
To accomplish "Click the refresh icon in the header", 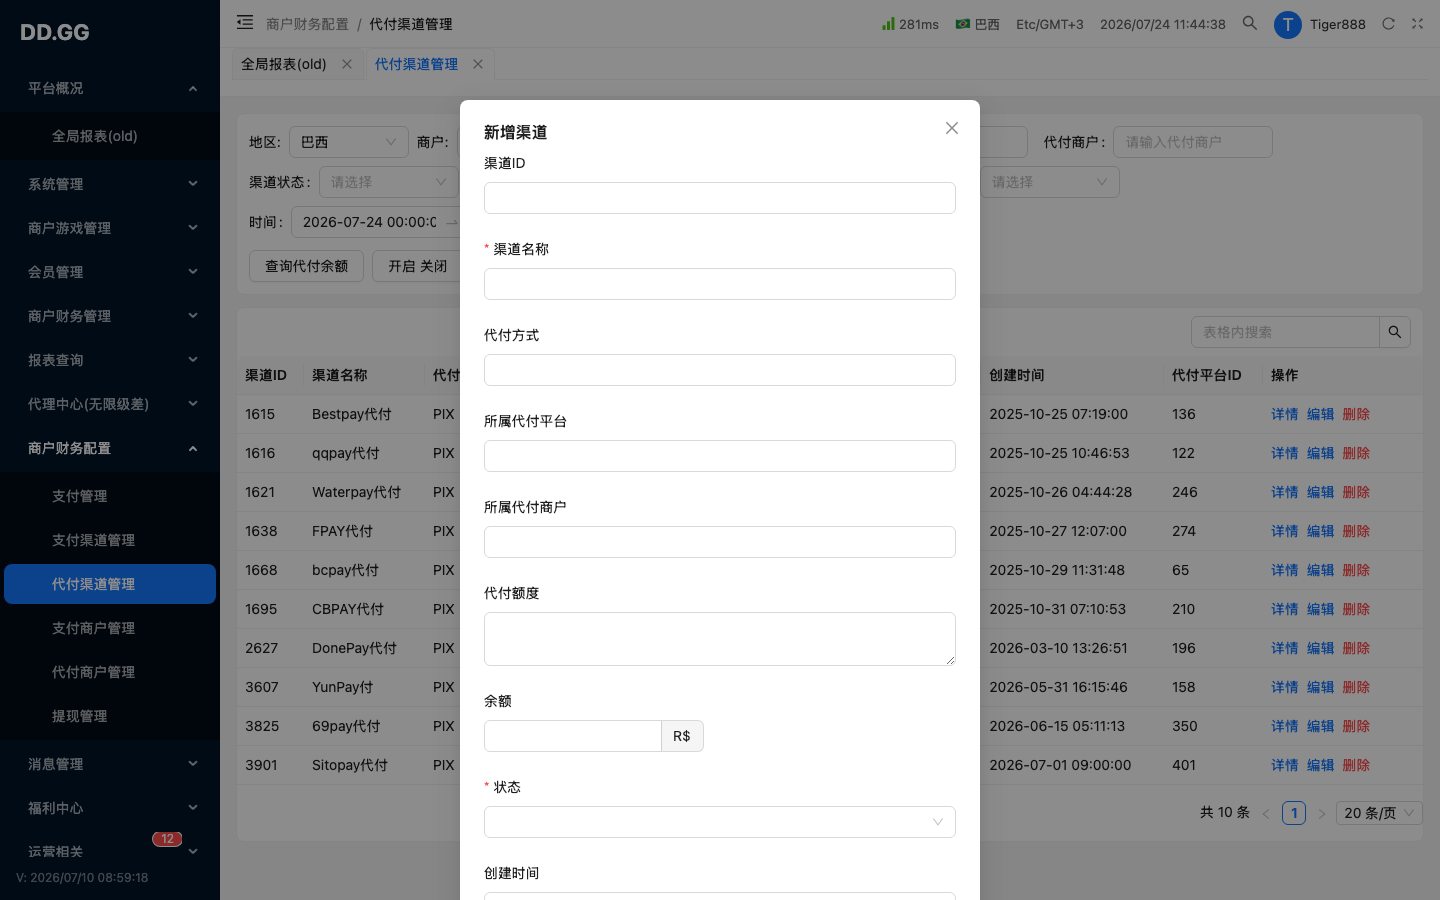I will click(x=1388, y=23).
